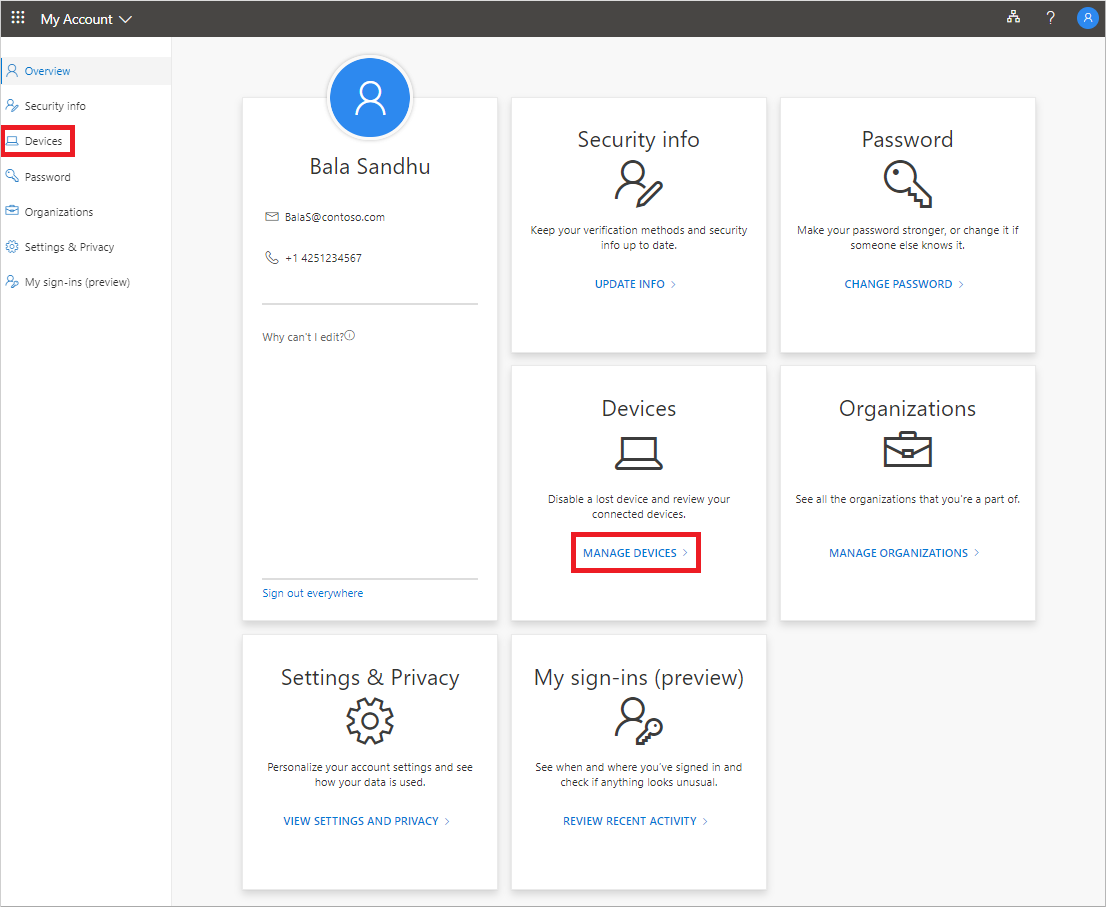Click the Settings & Privacy gear icon
This screenshot has height=907, width=1106.
pos(370,720)
